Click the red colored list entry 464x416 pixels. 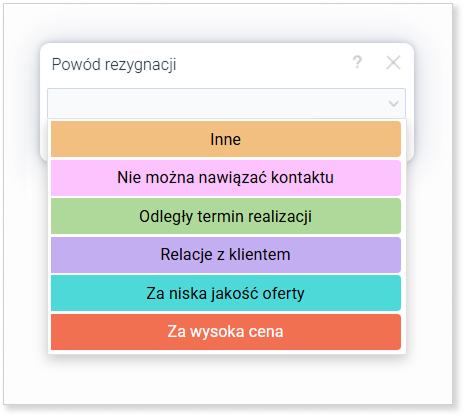226,332
